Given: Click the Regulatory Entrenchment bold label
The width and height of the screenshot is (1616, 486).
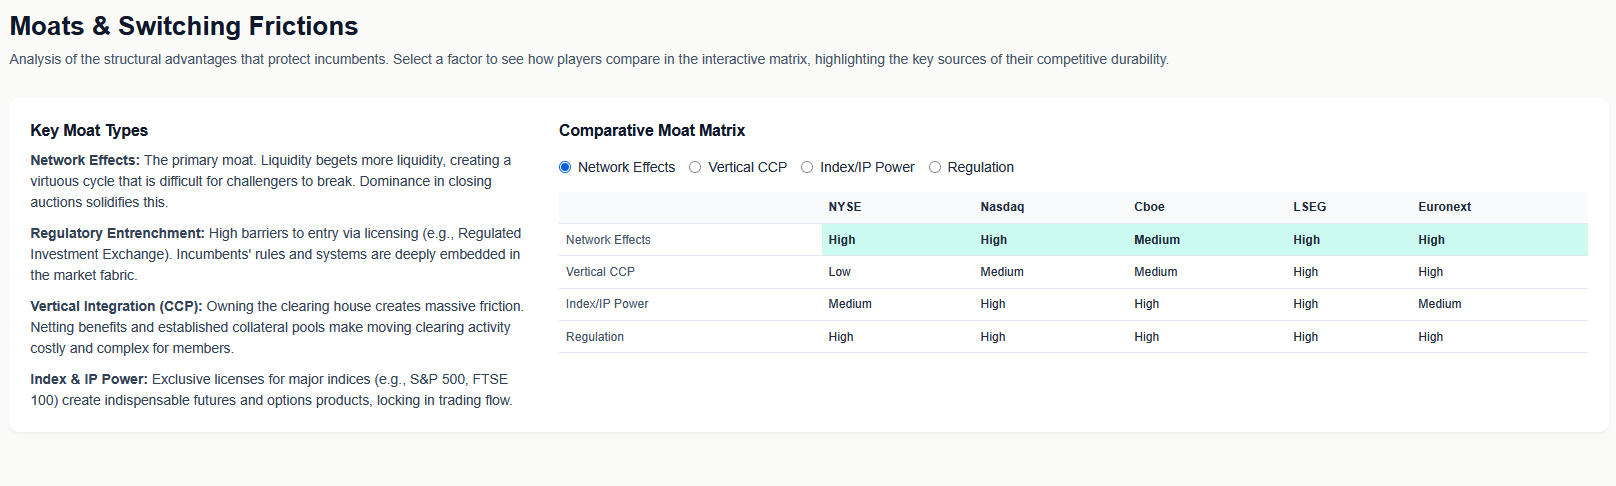Looking at the screenshot, I should pyautogui.click(x=117, y=233).
